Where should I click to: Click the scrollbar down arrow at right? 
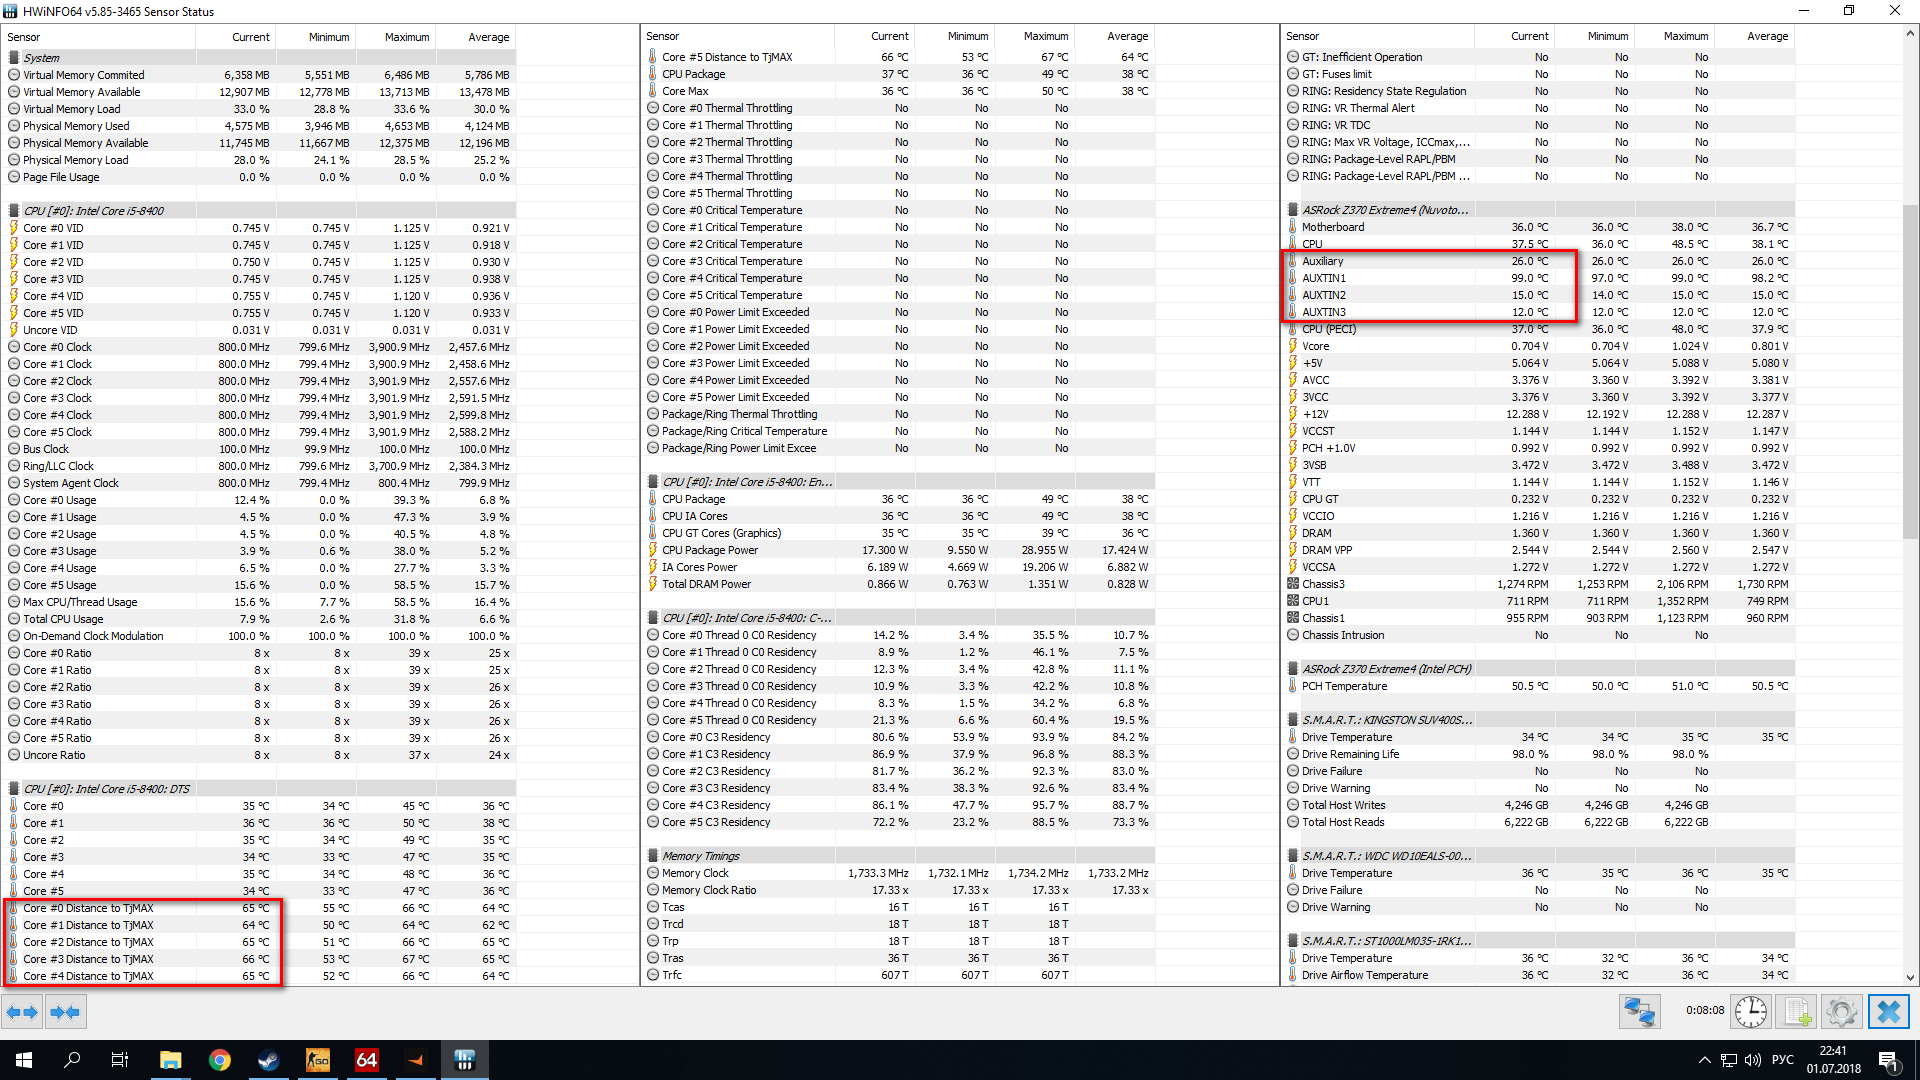[1910, 977]
